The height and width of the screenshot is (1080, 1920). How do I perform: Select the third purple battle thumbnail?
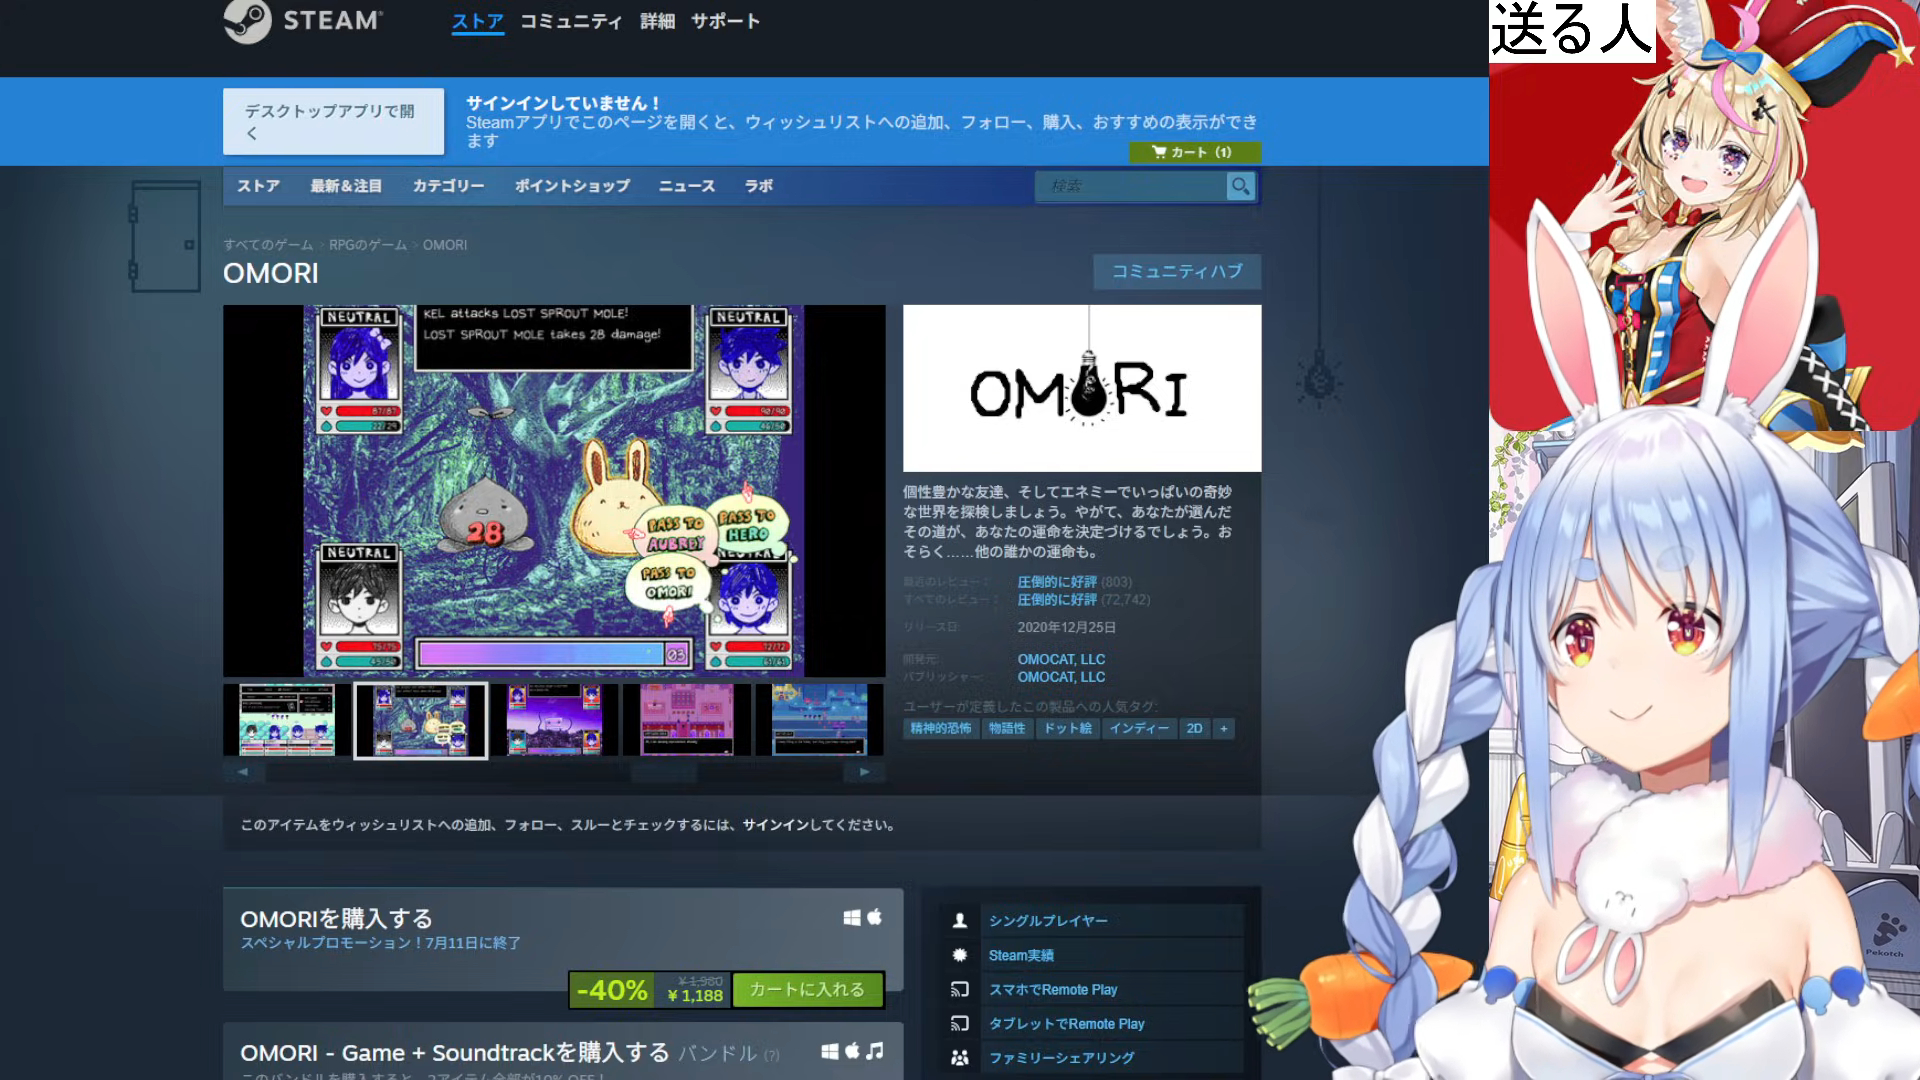[x=554, y=720]
